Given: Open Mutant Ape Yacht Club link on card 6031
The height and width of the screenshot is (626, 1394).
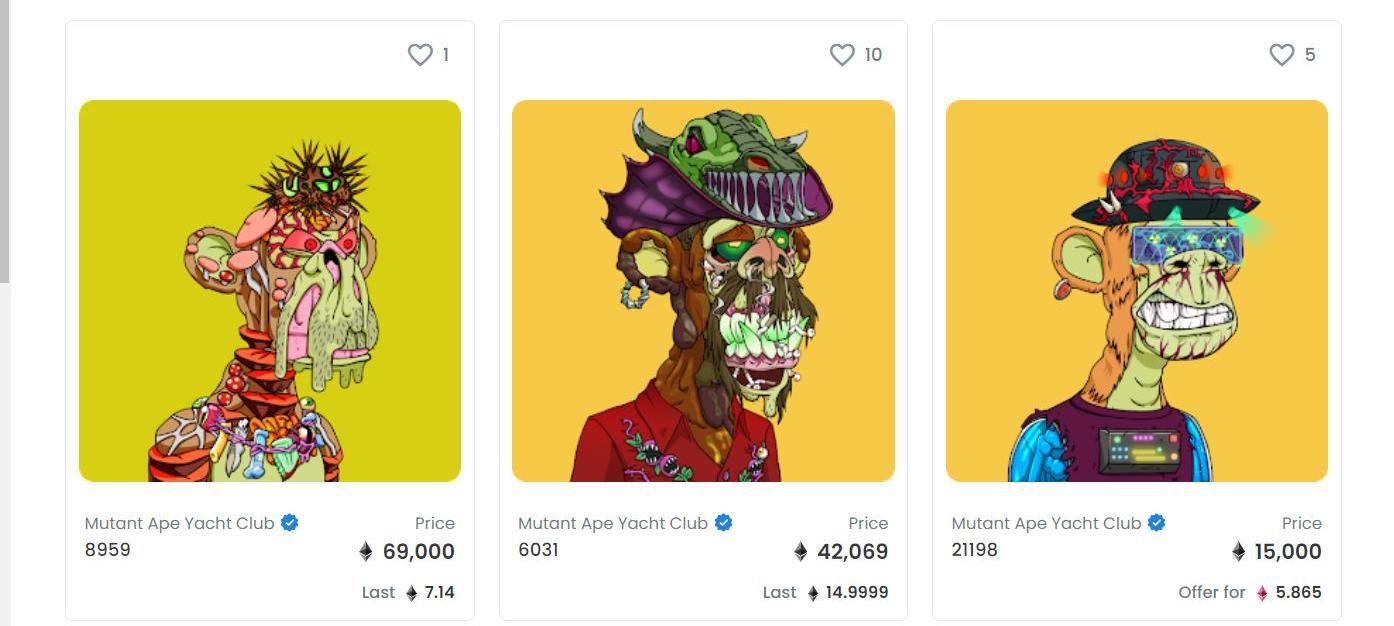Looking at the screenshot, I should 613,523.
